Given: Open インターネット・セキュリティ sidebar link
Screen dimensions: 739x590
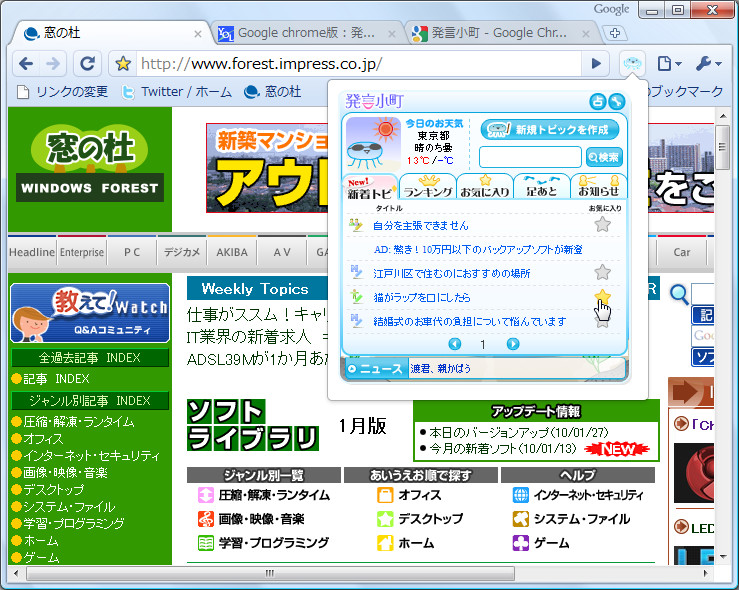Looking at the screenshot, I should pyautogui.click(x=91, y=455).
